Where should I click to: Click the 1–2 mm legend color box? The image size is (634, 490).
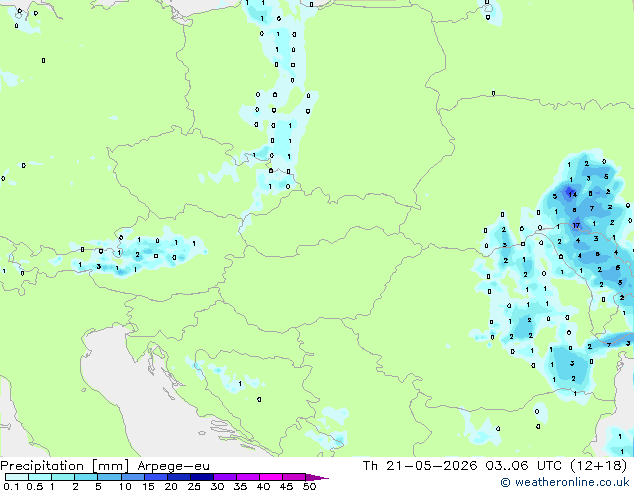click(63, 477)
